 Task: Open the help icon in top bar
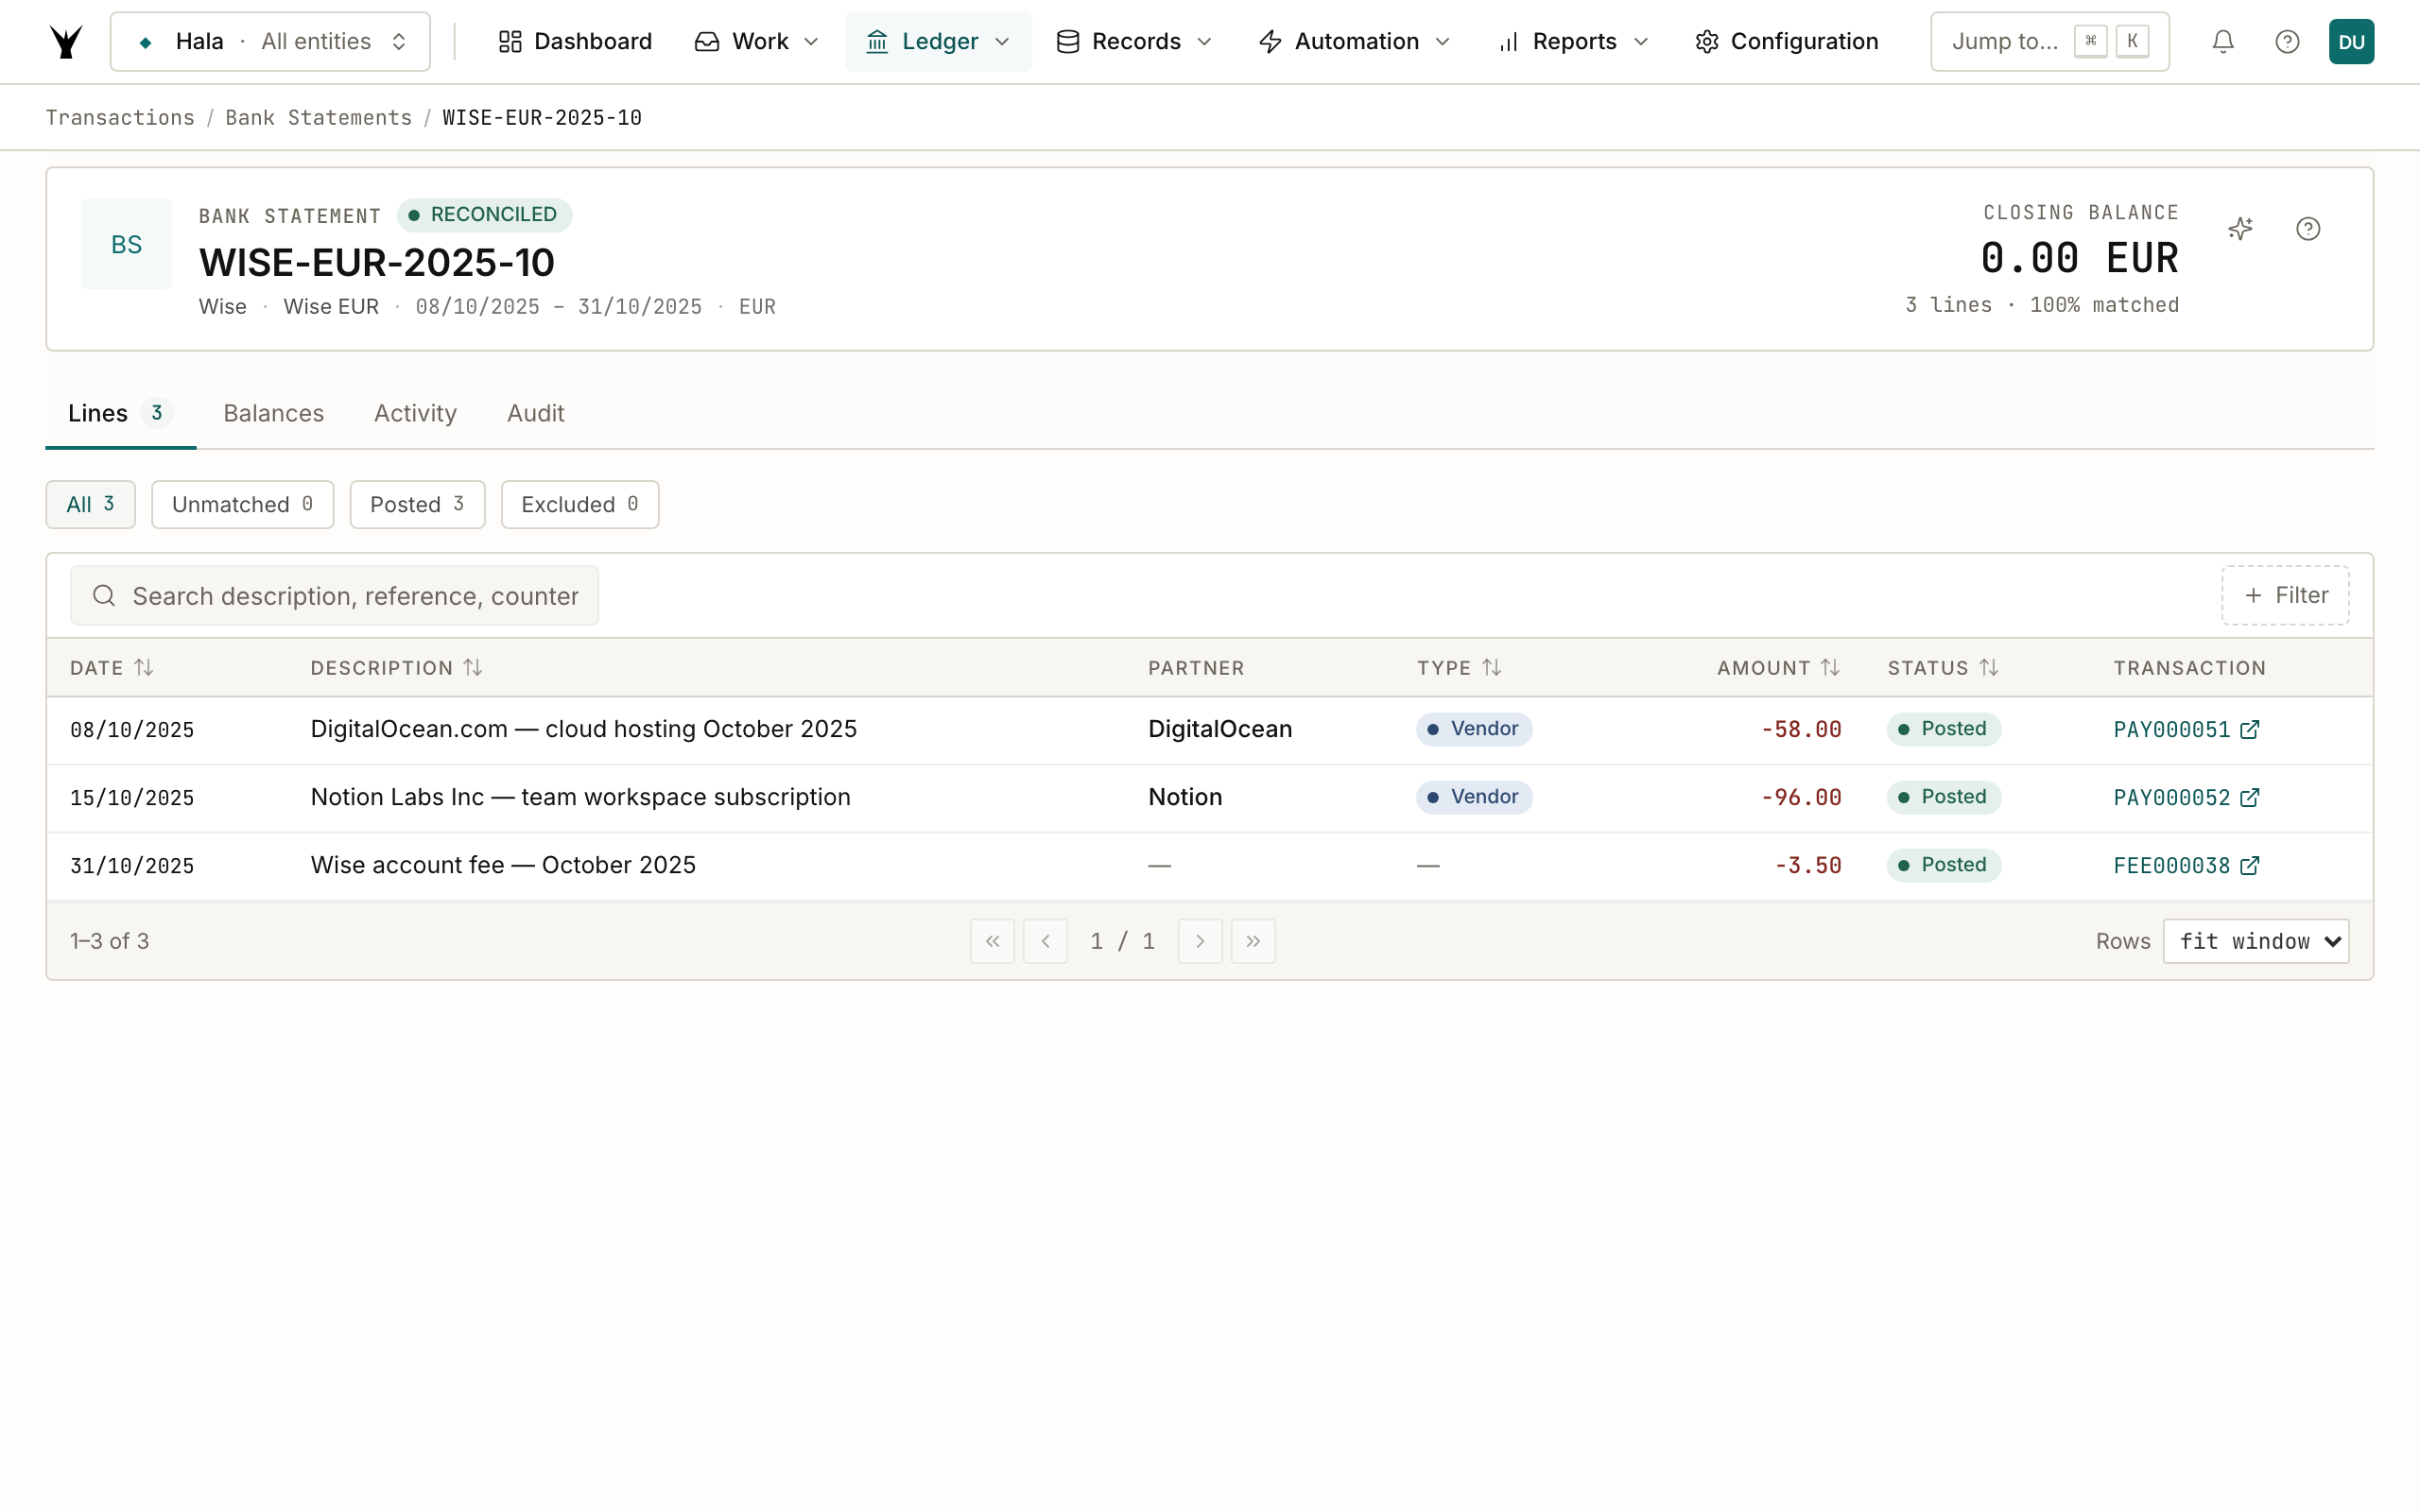2287,41
